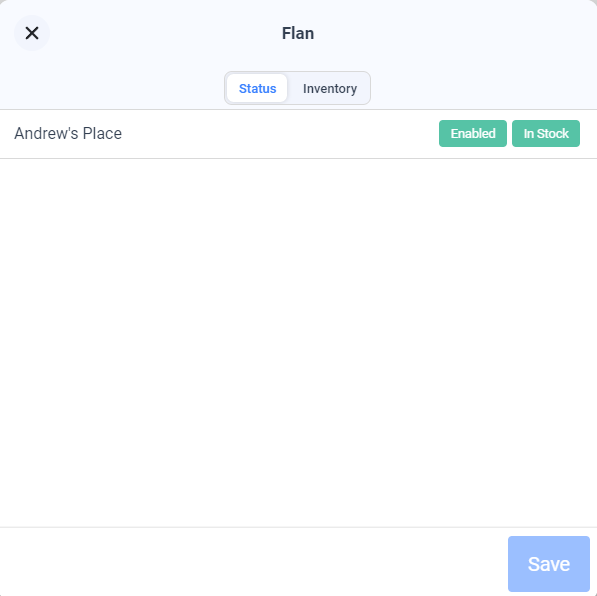Select the Andrew's Place location row

coord(298,134)
